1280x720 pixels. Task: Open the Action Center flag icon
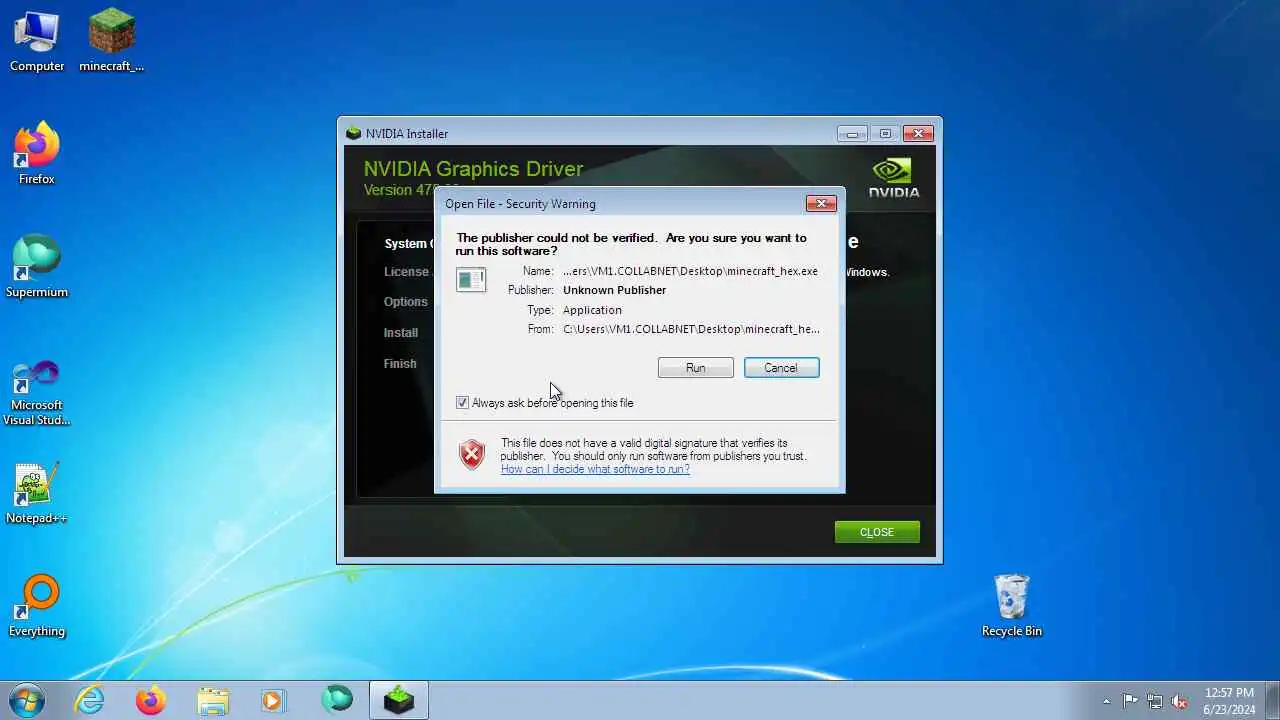(1130, 701)
